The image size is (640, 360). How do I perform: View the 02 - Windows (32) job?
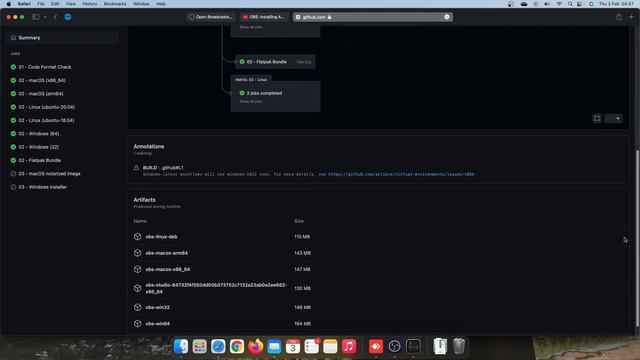[x=38, y=147]
